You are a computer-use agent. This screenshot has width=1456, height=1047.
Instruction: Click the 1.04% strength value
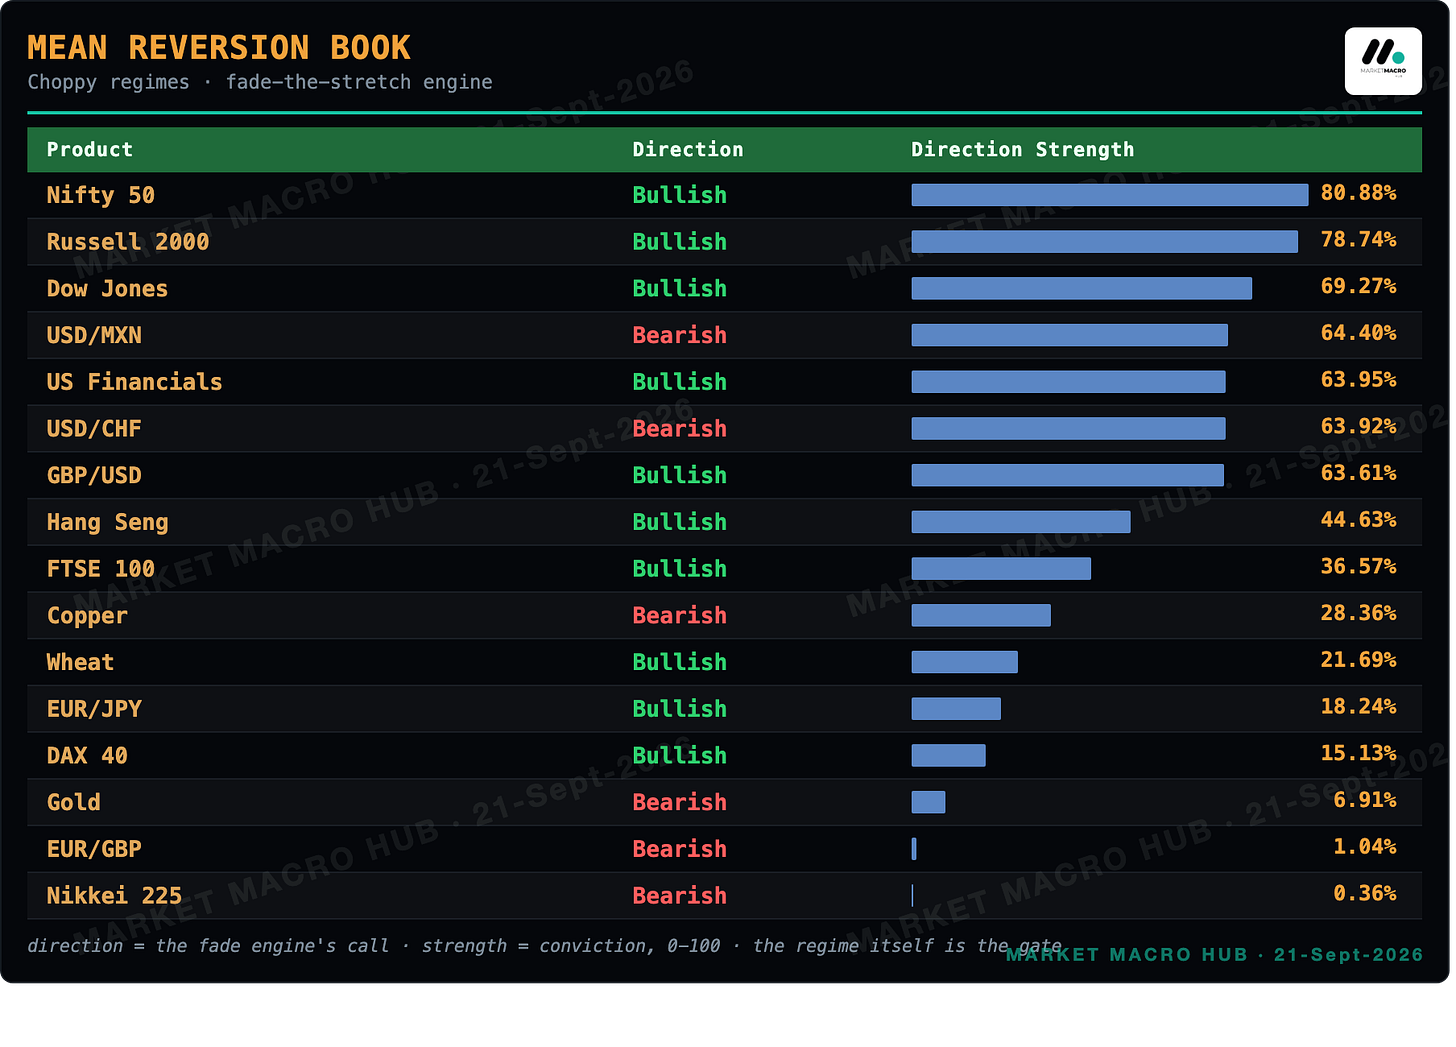click(x=1365, y=846)
